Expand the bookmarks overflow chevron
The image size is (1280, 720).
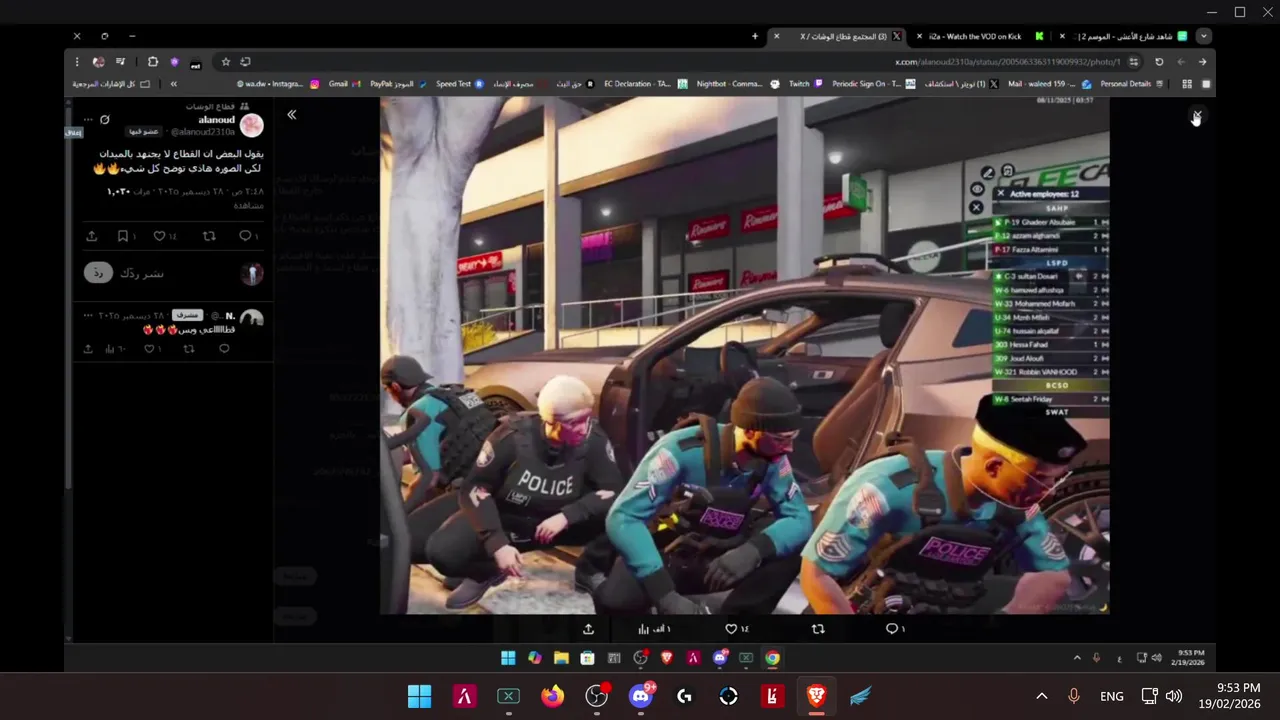click(x=174, y=84)
